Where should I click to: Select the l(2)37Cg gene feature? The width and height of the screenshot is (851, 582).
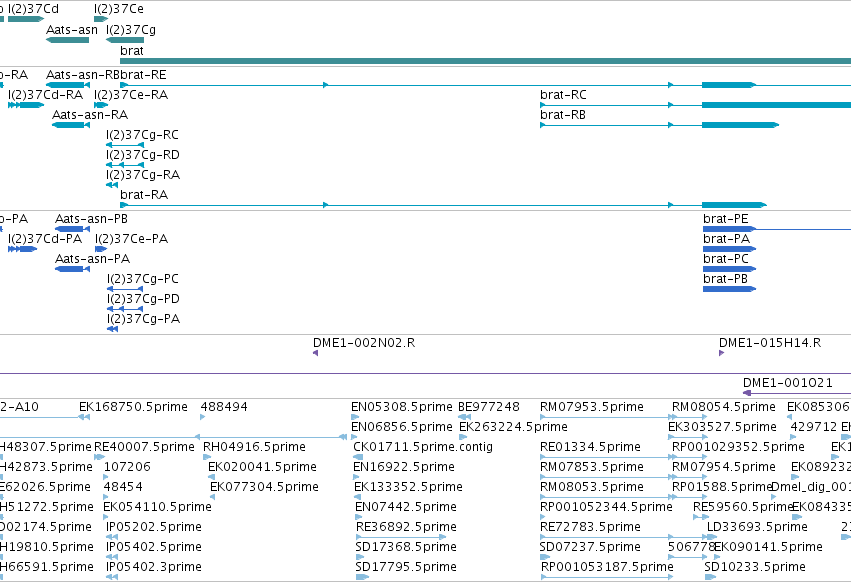pyautogui.click(x=125, y=40)
